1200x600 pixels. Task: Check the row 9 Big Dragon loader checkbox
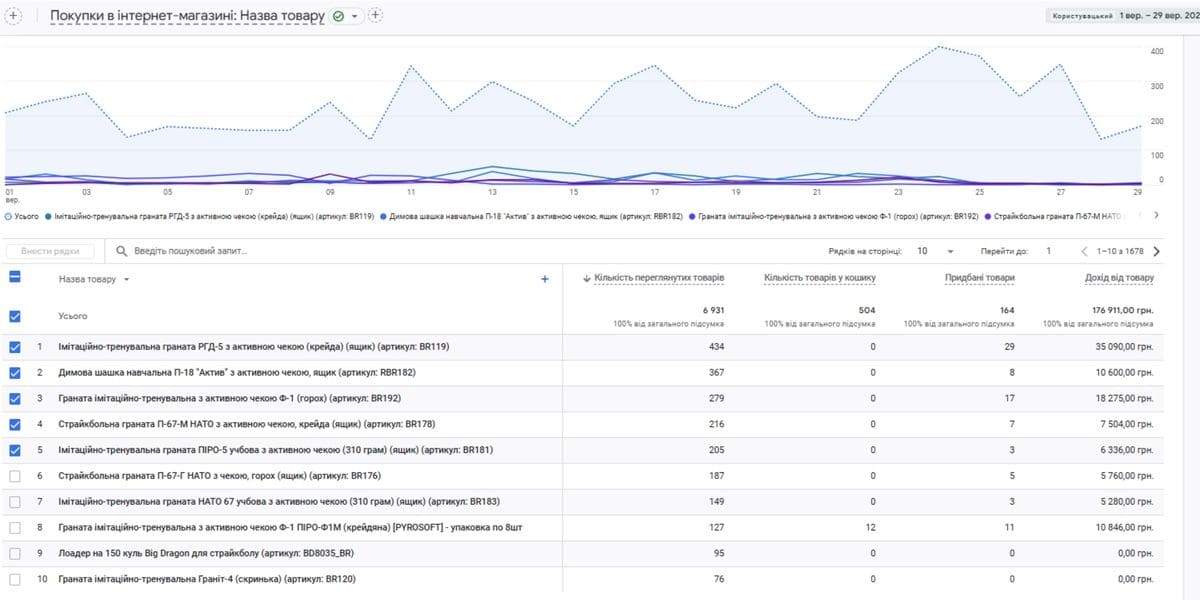[15, 553]
